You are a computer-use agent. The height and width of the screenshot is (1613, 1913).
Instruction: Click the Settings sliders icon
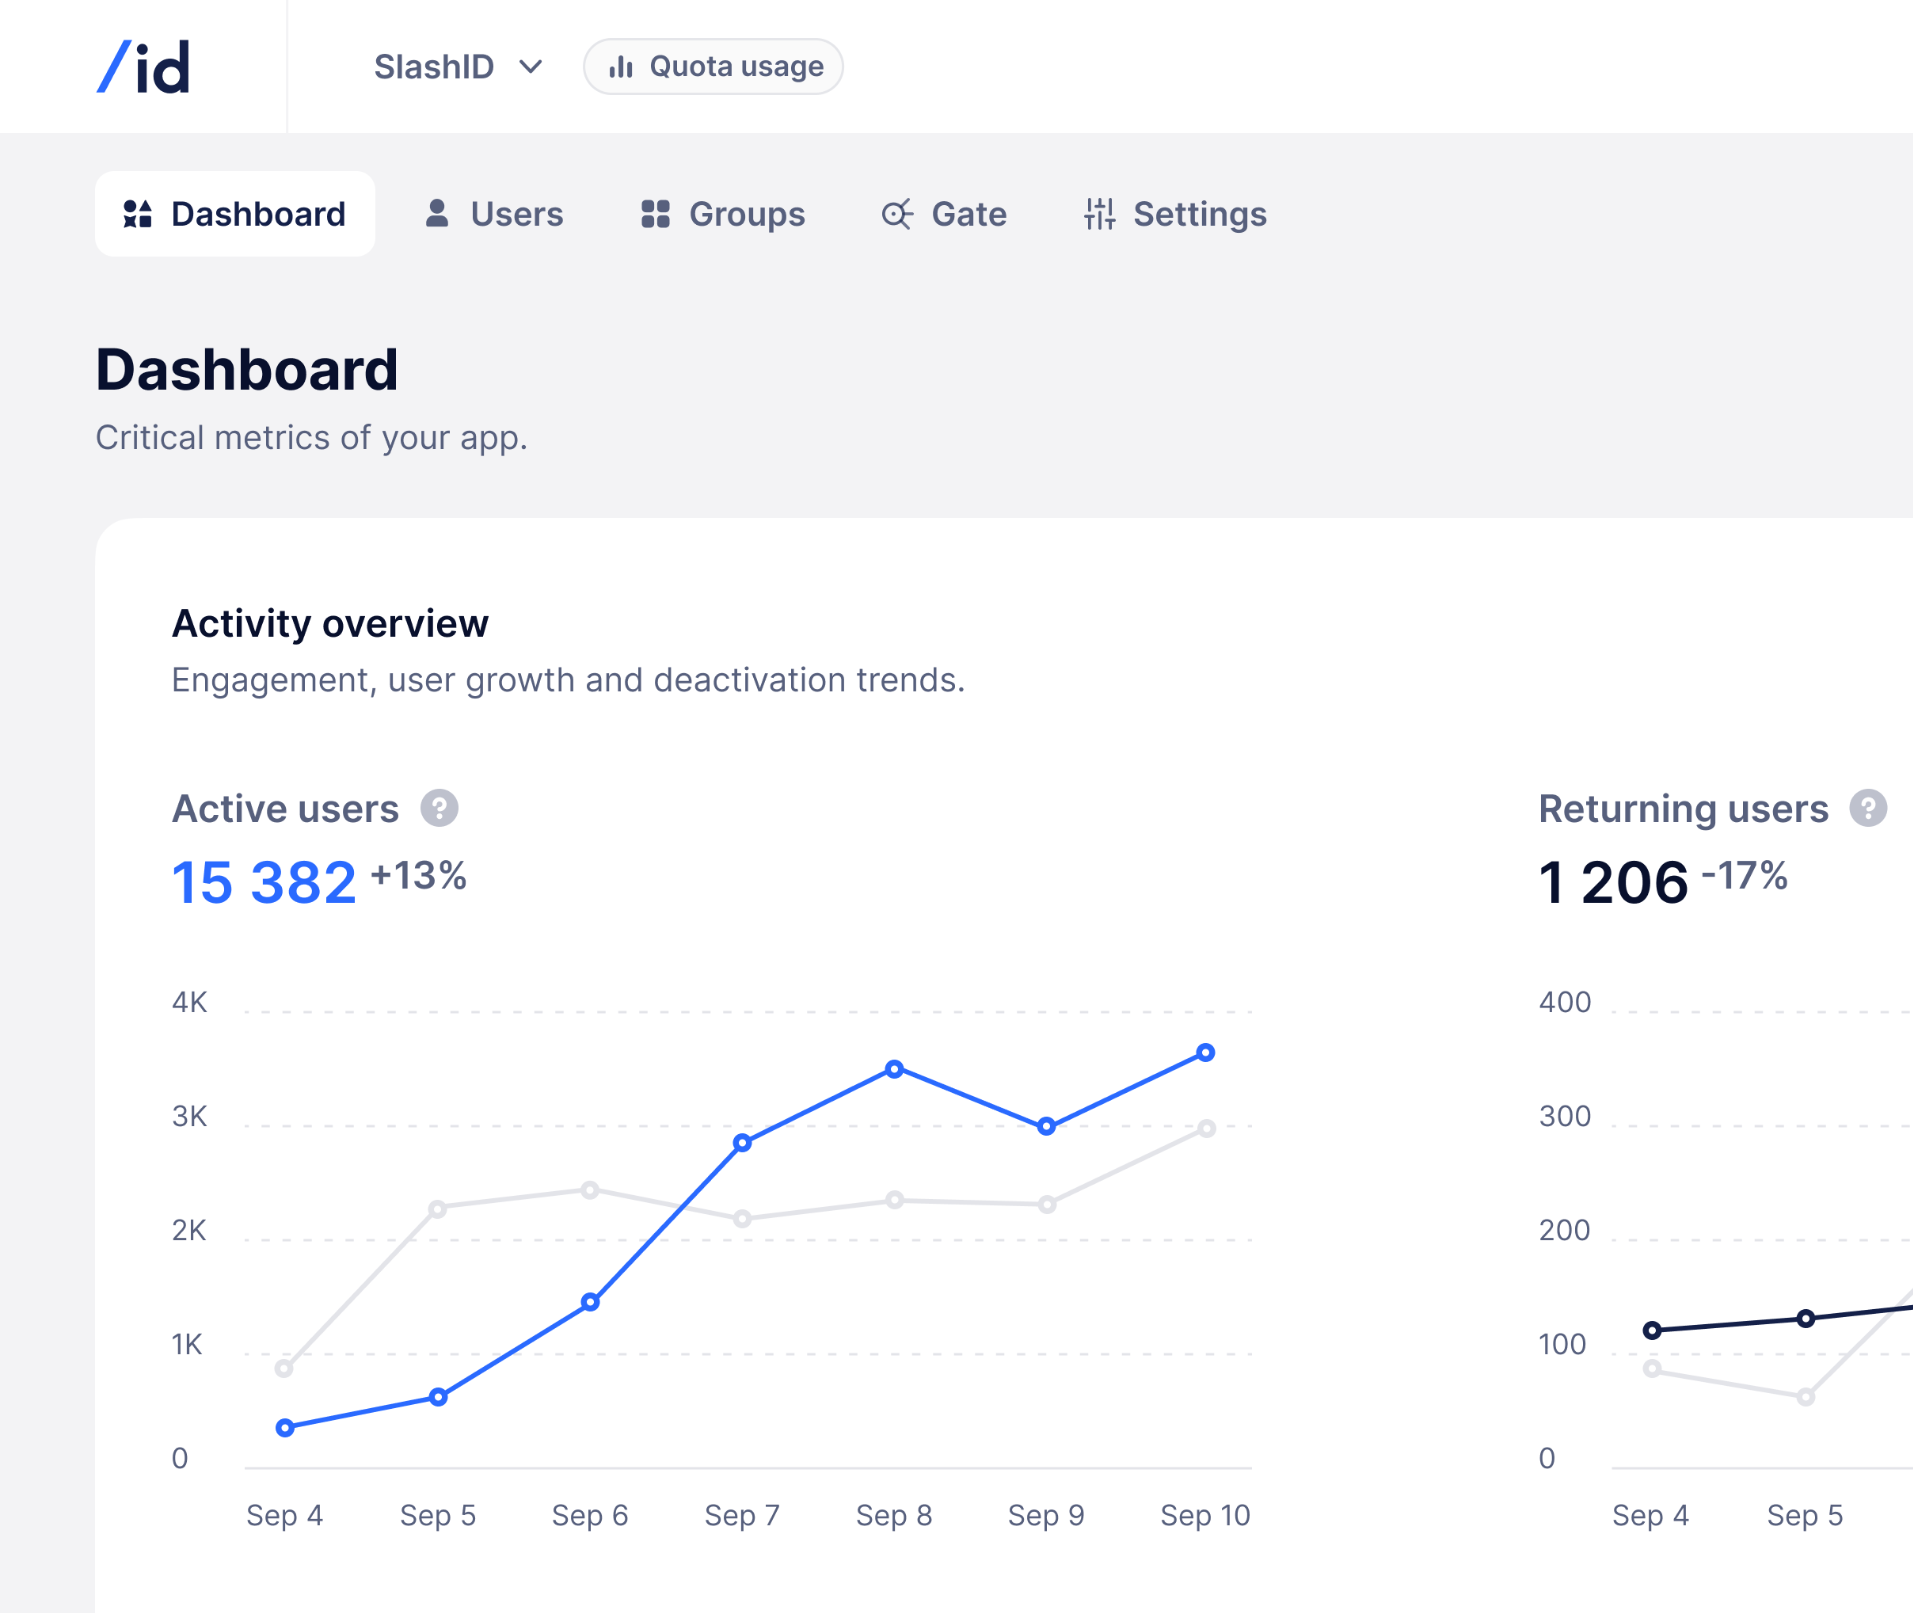[x=1100, y=213]
